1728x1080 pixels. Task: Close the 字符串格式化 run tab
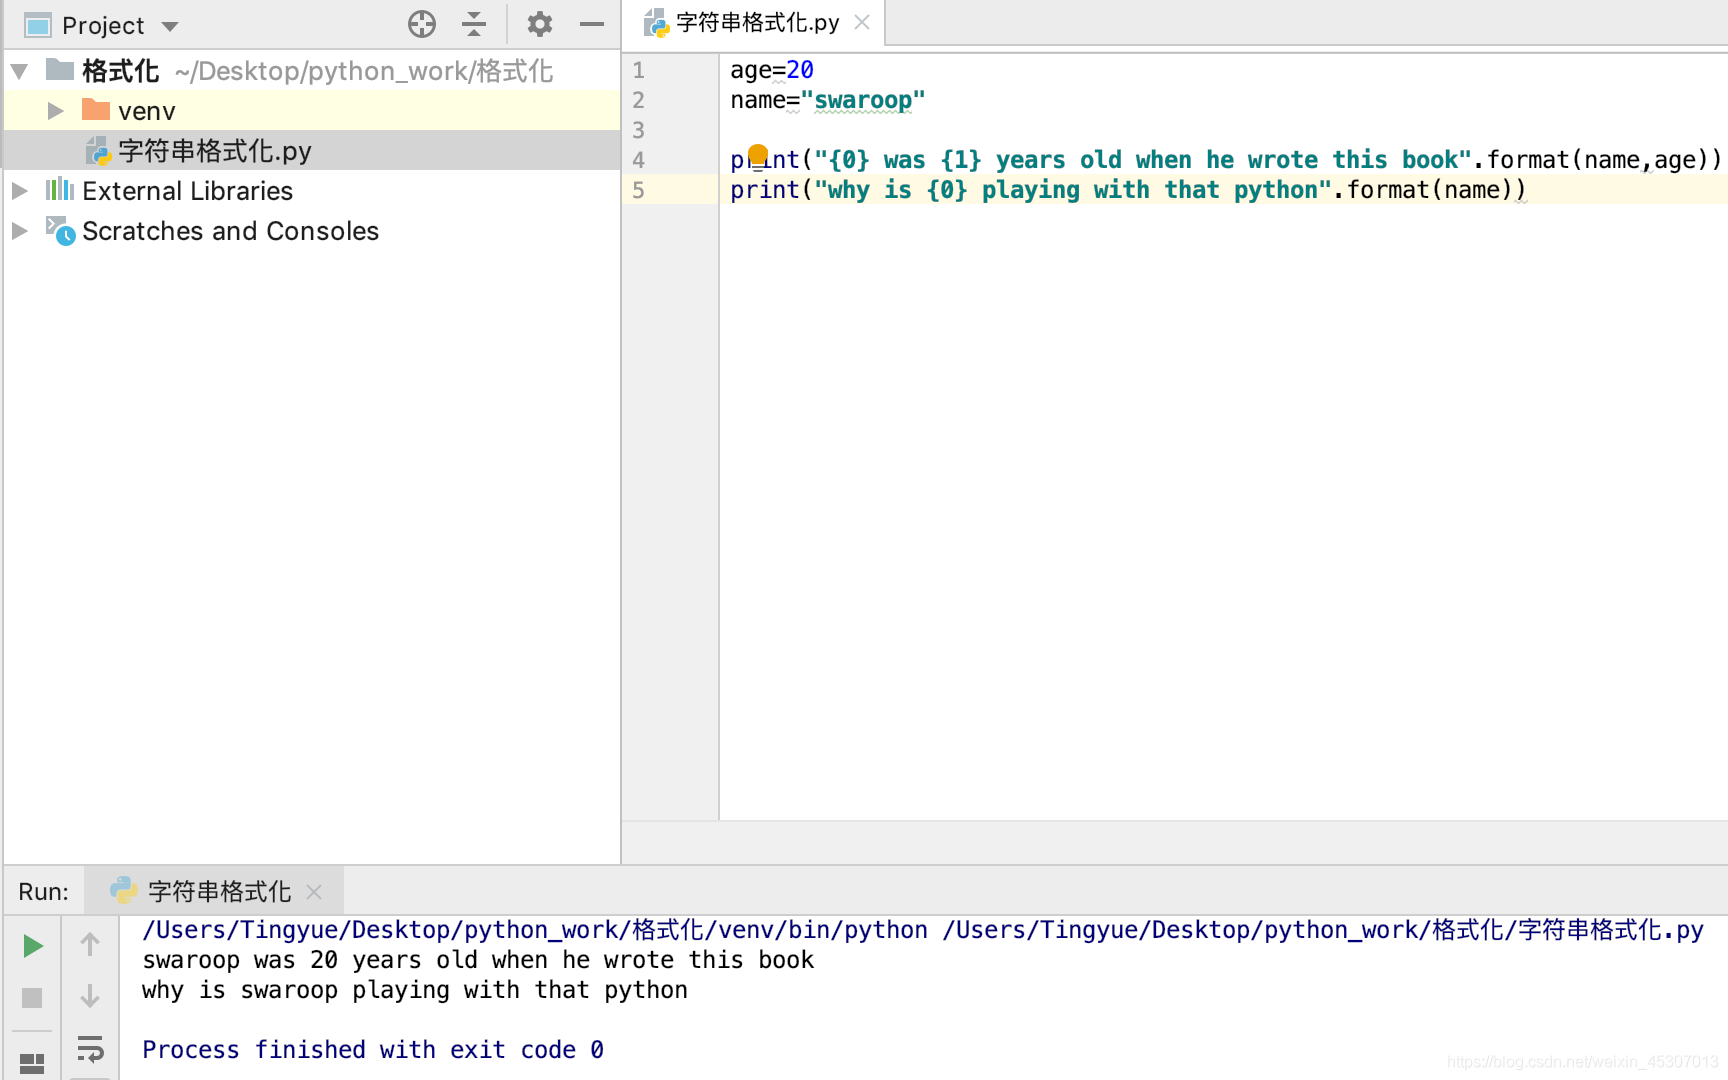tap(314, 891)
